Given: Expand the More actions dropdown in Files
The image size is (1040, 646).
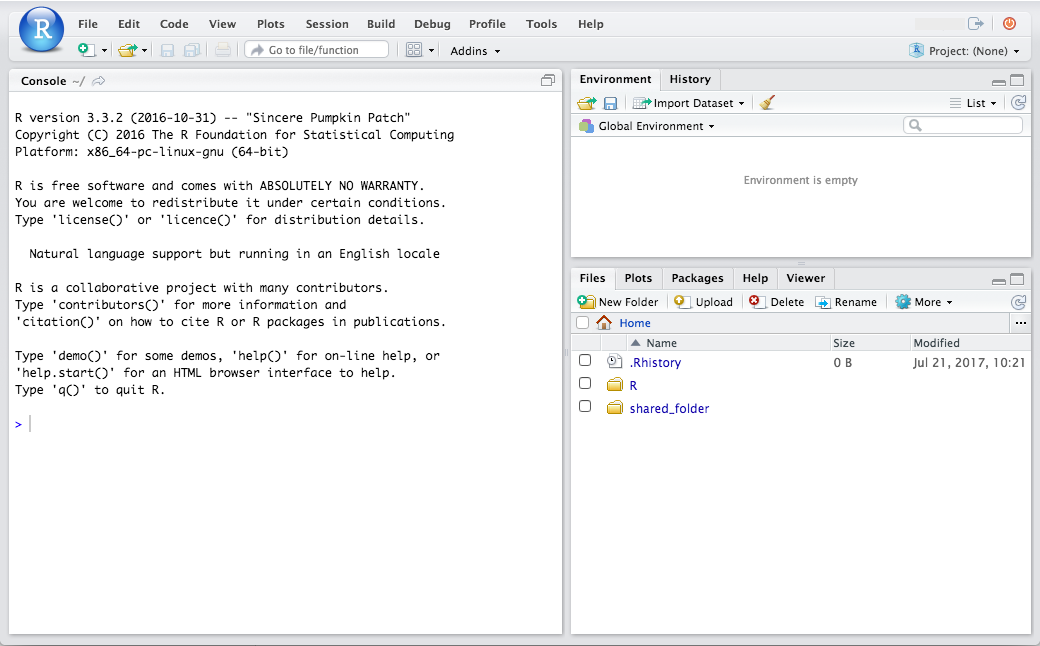Looking at the screenshot, I should tap(923, 301).
